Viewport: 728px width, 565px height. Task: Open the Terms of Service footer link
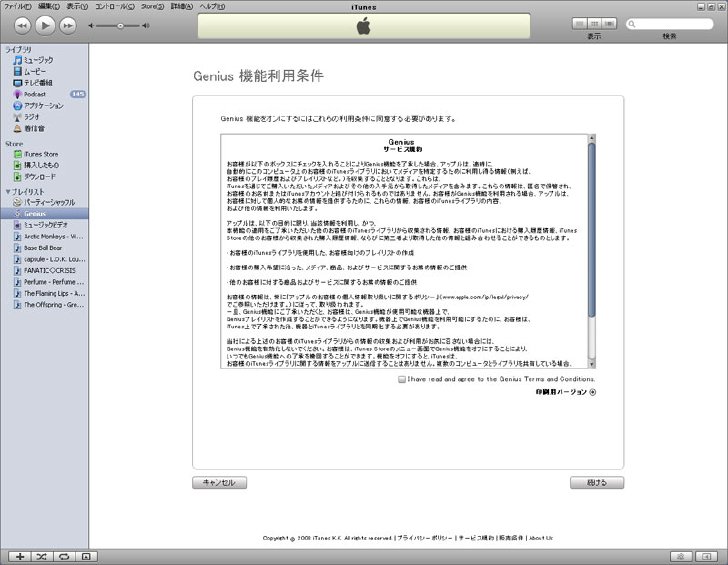coord(476,538)
